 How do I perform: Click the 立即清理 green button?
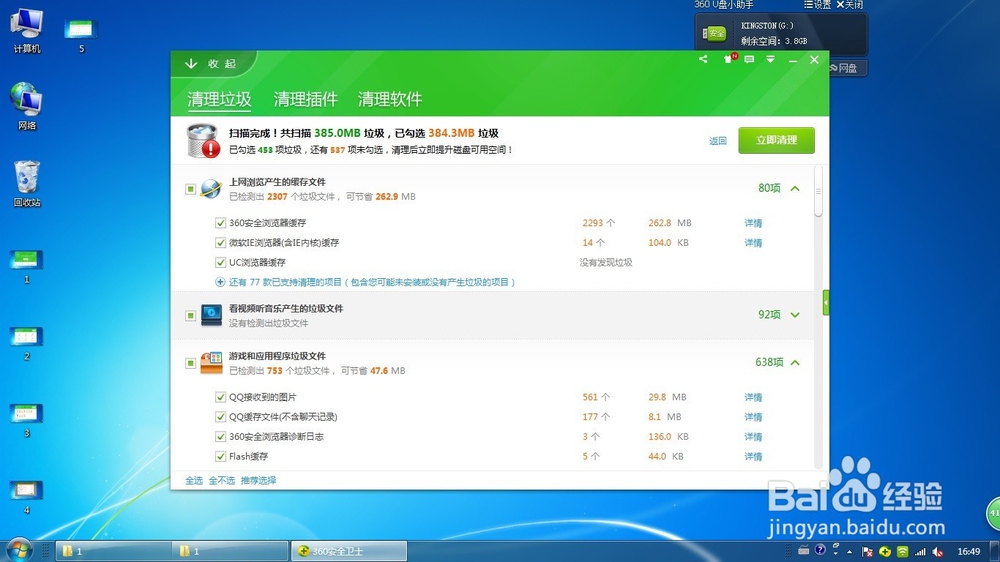point(776,140)
